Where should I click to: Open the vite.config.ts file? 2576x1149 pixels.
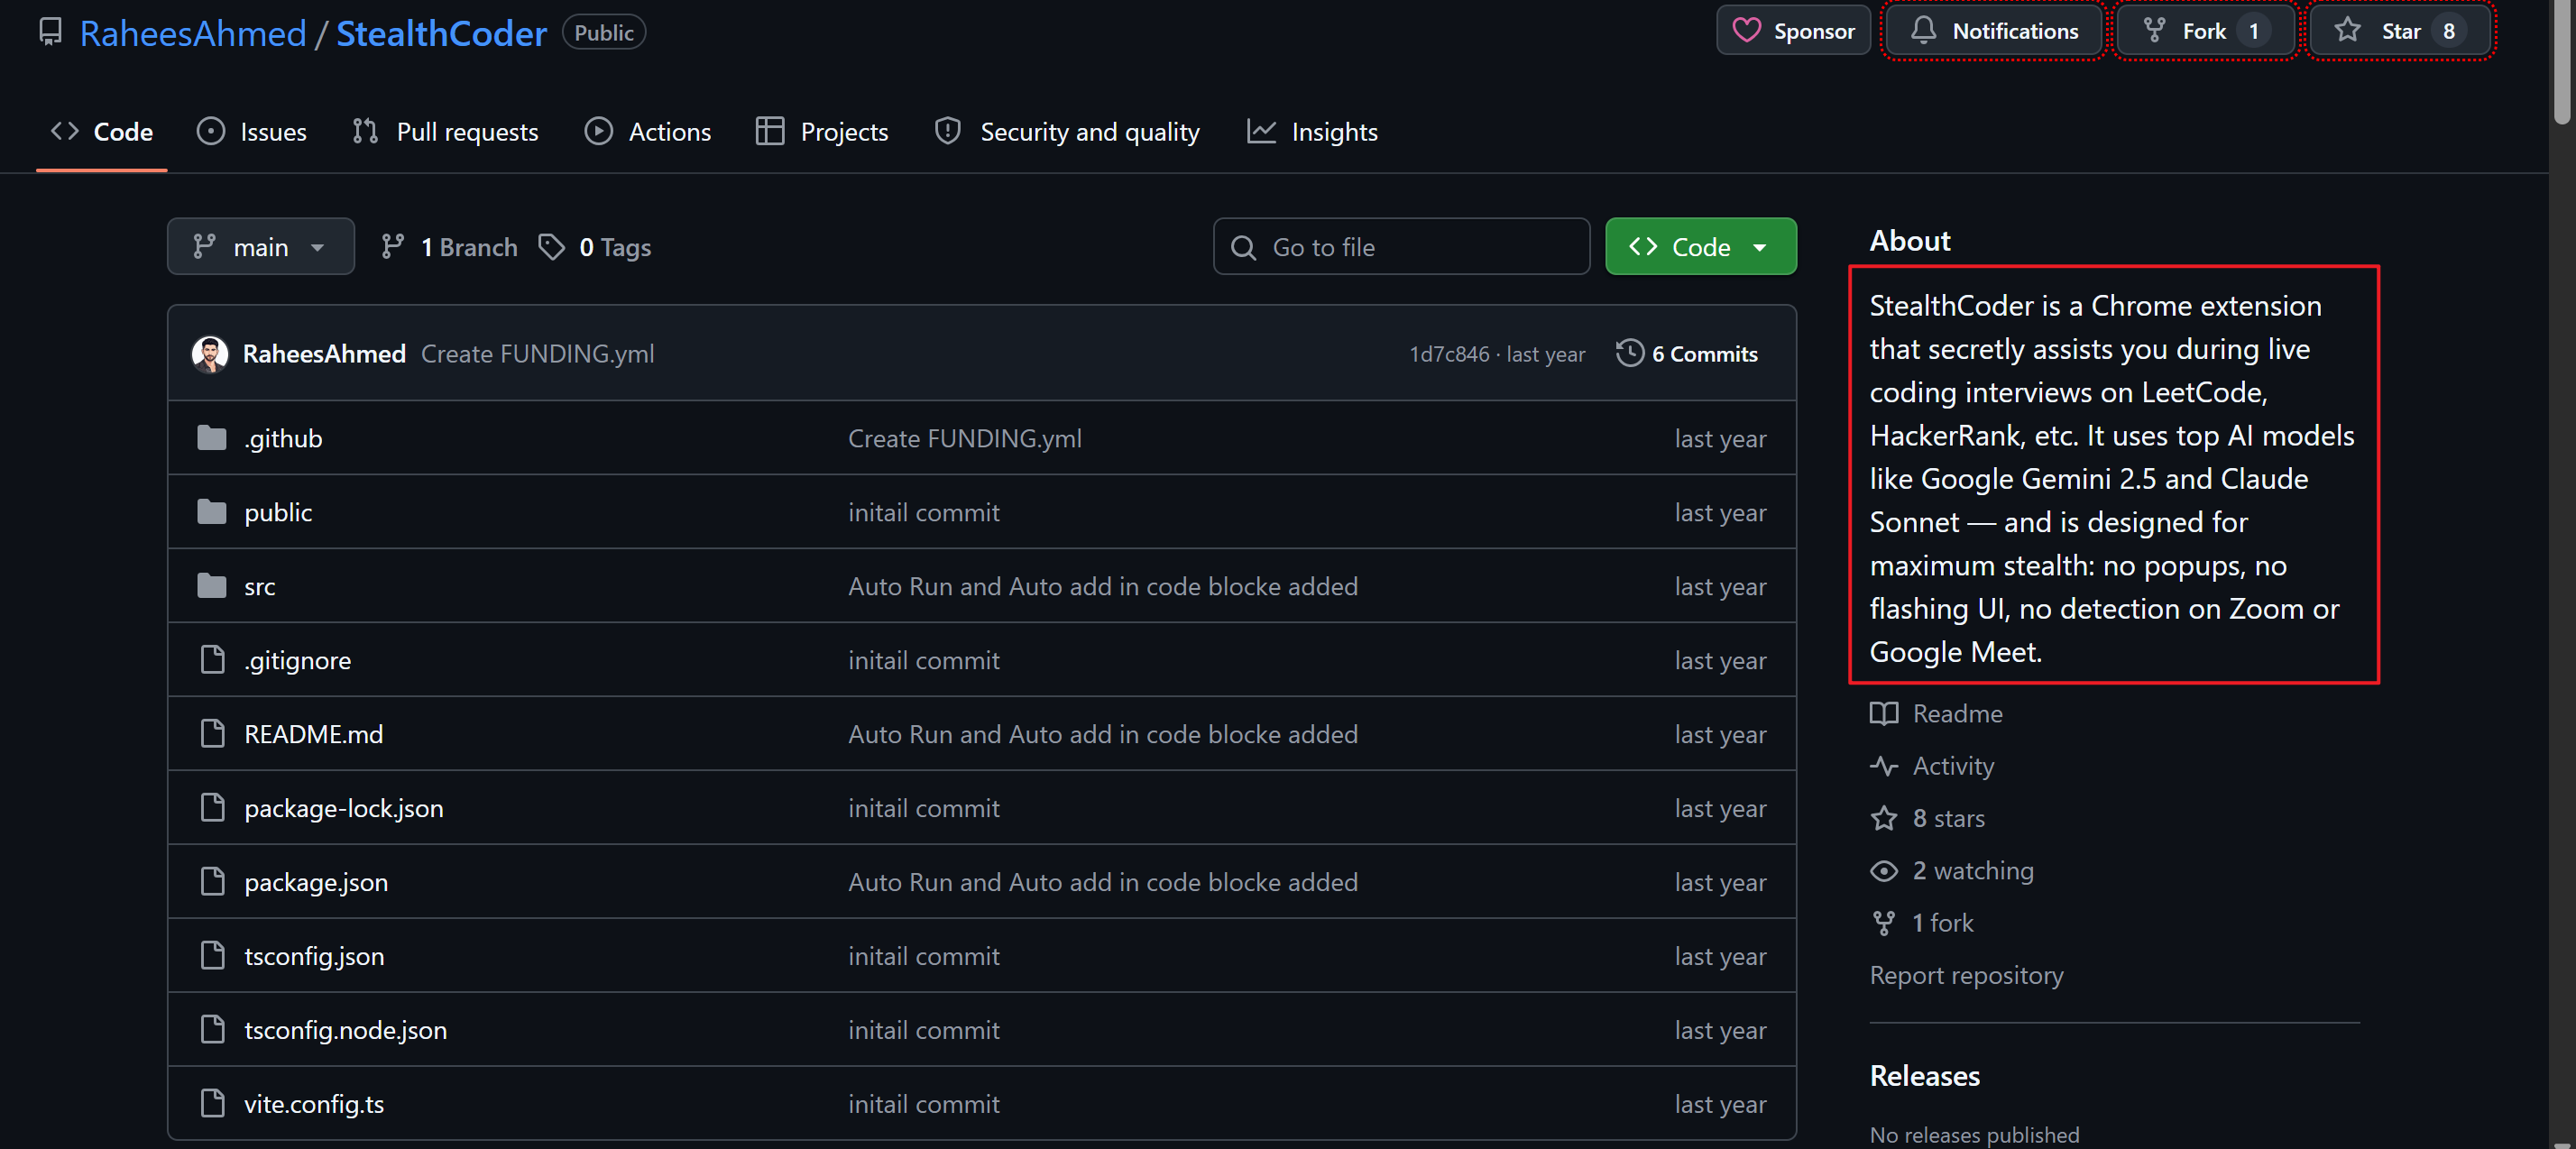(x=314, y=1105)
